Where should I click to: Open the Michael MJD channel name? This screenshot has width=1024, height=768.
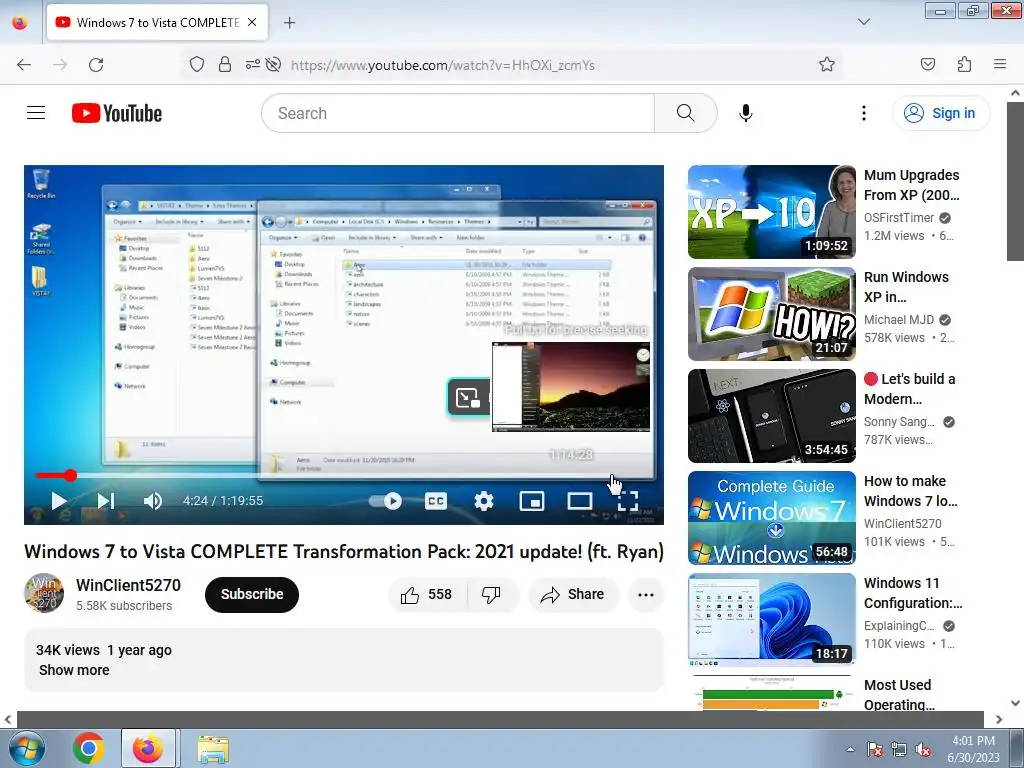click(x=899, y=319)
